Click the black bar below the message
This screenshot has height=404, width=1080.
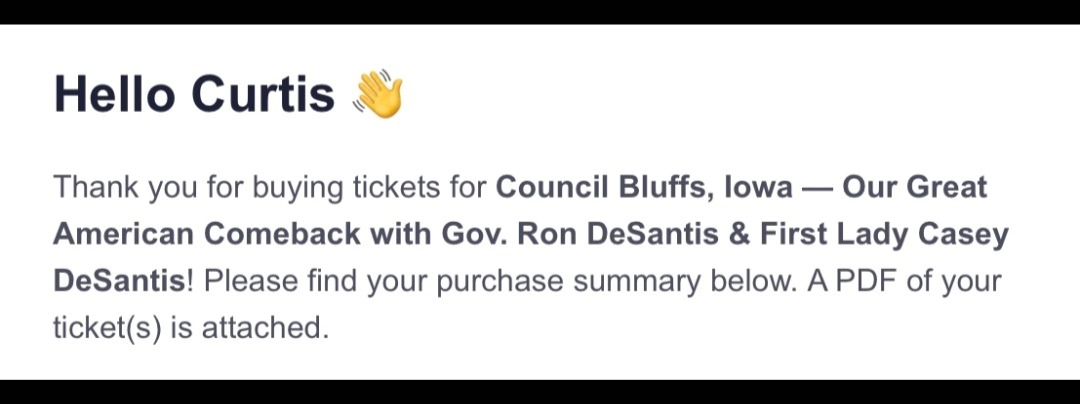coord(540,392)
